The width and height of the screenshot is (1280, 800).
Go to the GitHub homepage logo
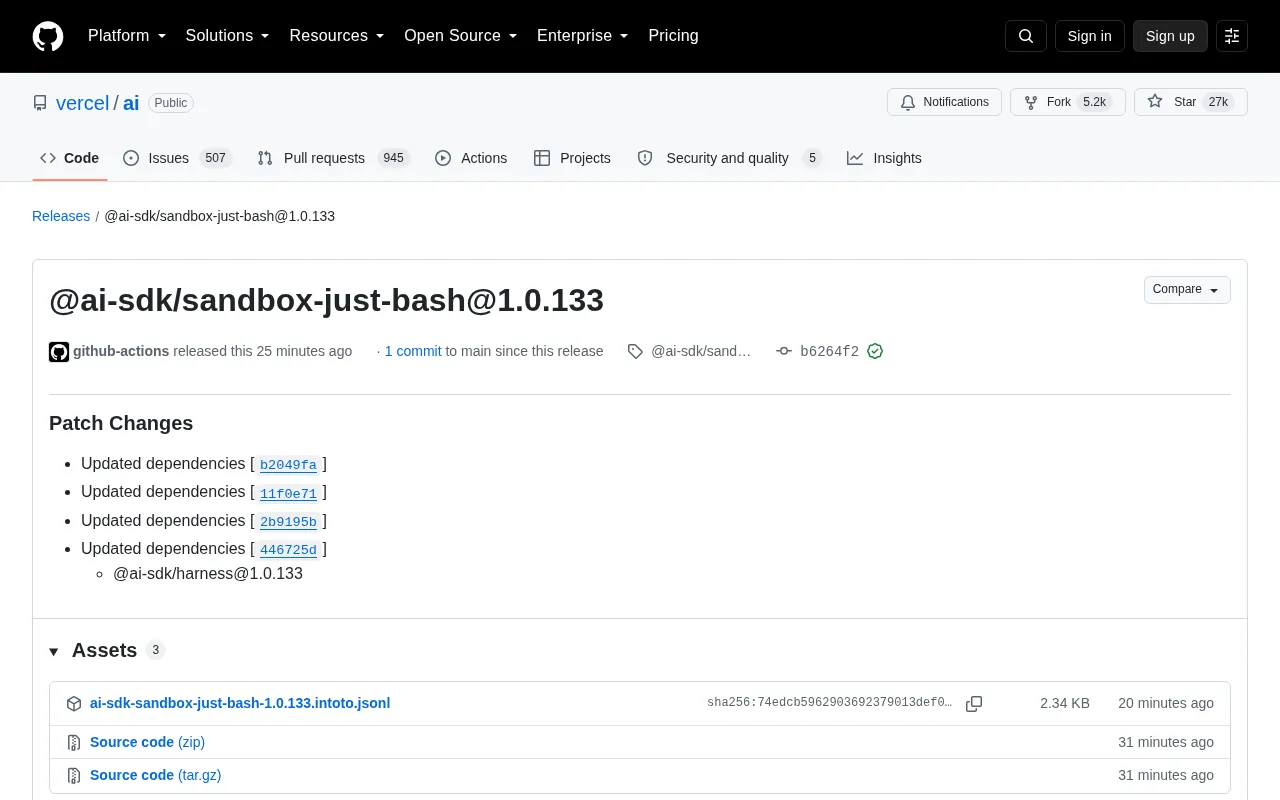click(x=48, y=36)
